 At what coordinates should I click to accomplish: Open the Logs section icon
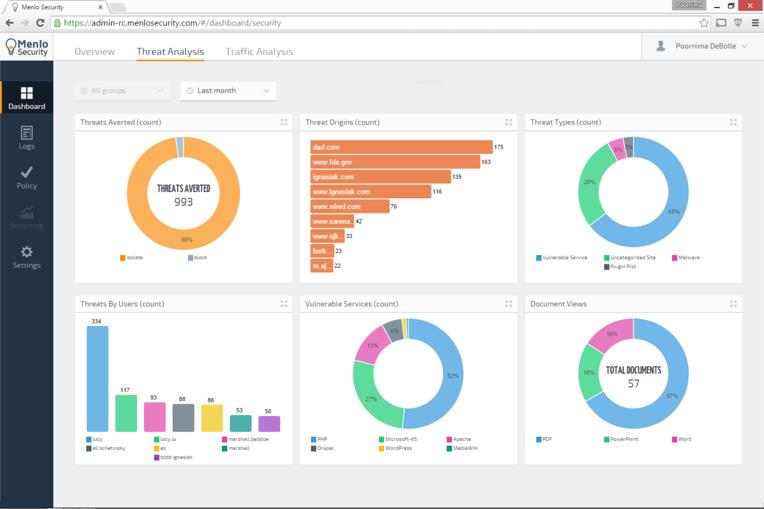click(x=27, y=132)
